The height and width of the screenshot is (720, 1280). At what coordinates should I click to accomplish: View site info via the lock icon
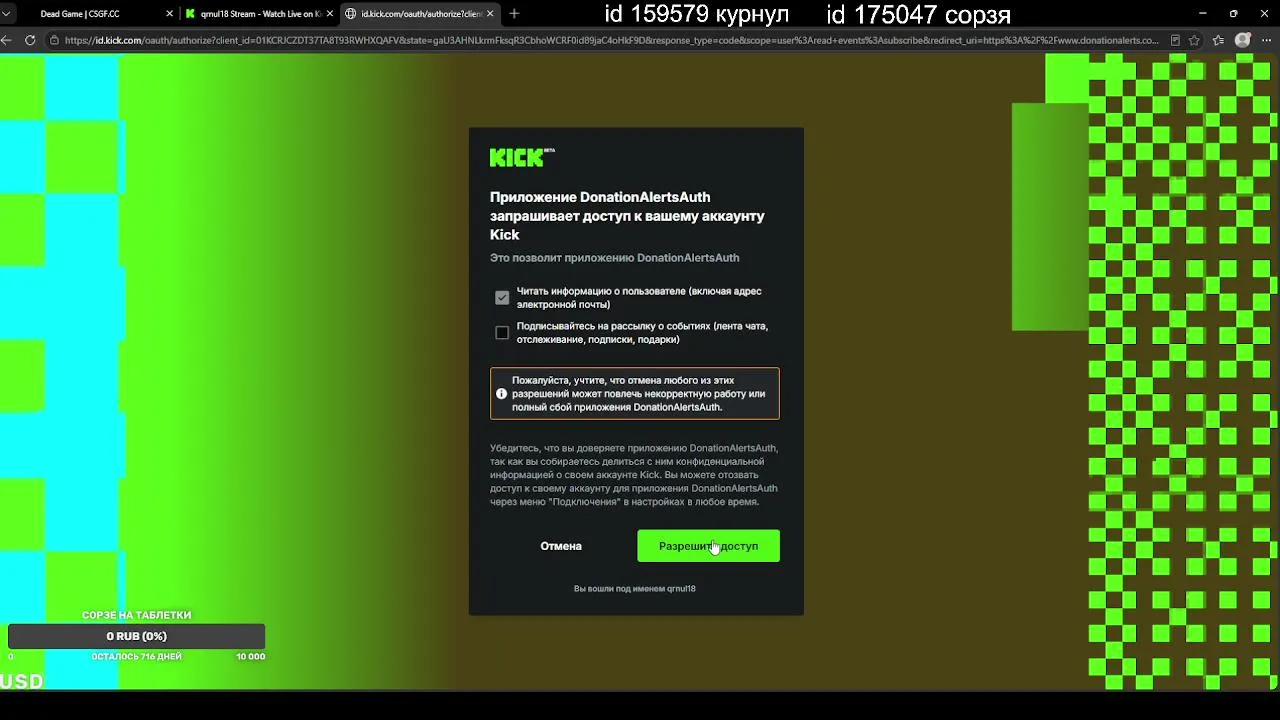pyautogui.click(x=53, y=40)
